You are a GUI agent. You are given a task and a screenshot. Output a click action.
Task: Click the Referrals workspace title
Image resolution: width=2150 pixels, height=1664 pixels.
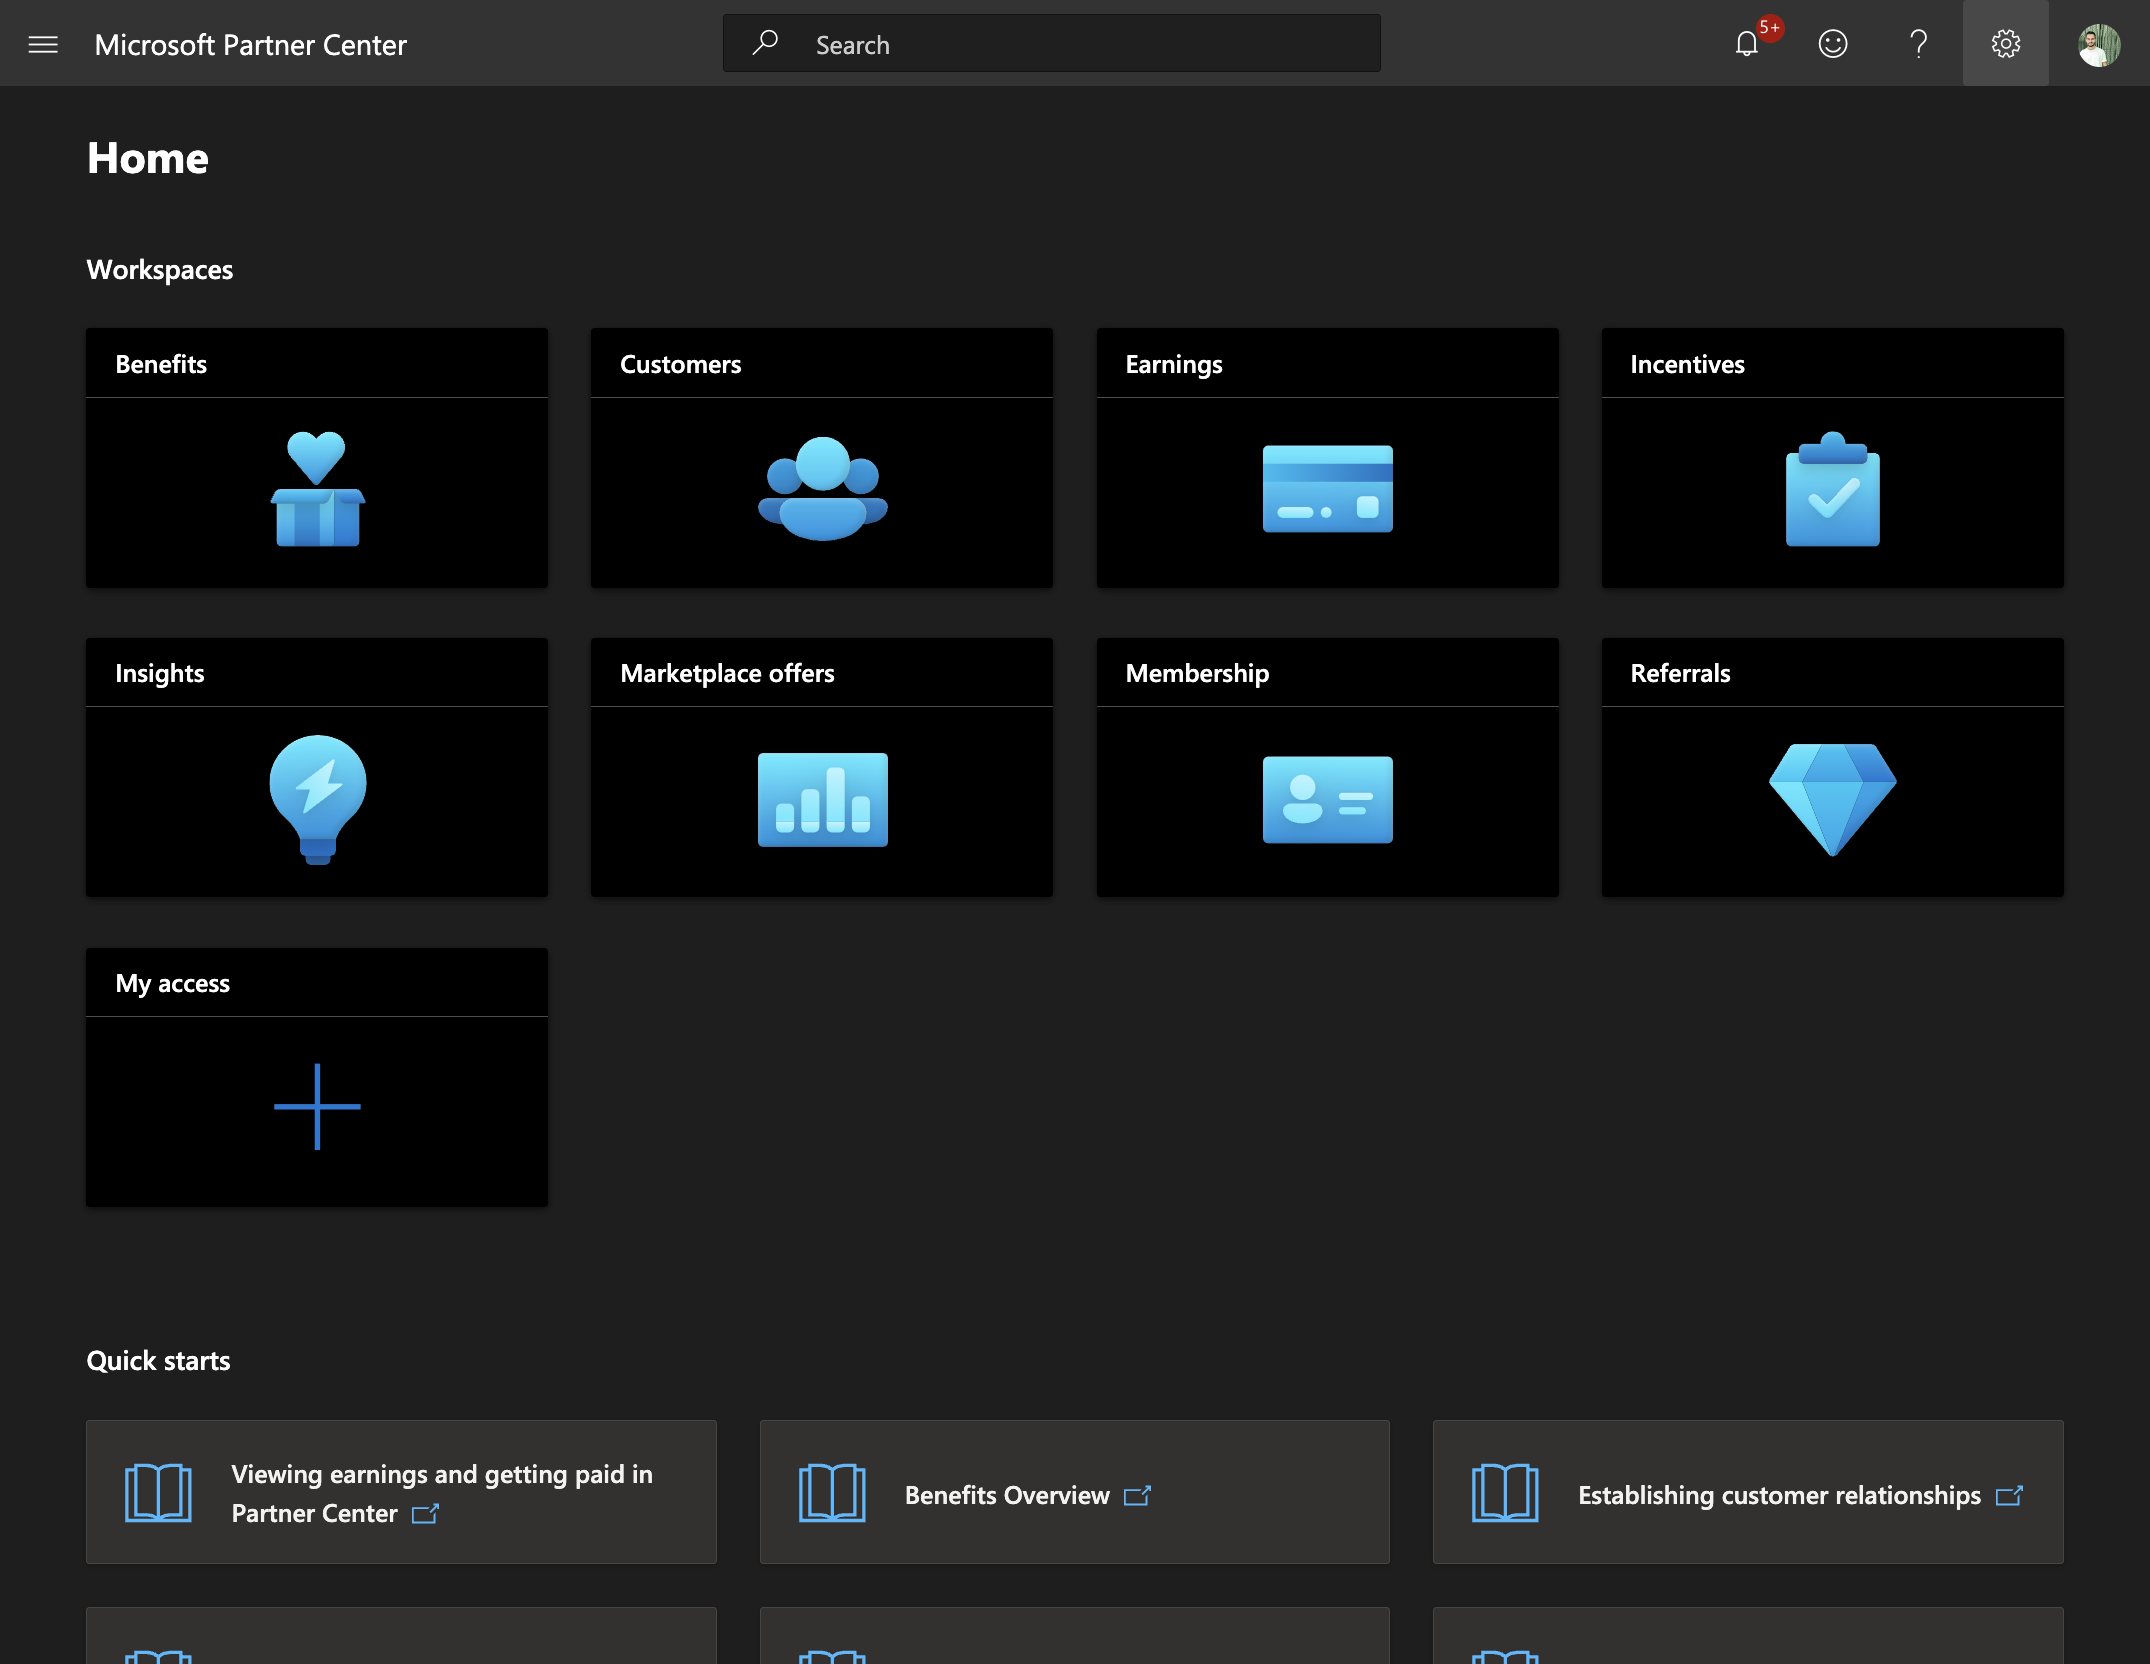pos(1680,673)
